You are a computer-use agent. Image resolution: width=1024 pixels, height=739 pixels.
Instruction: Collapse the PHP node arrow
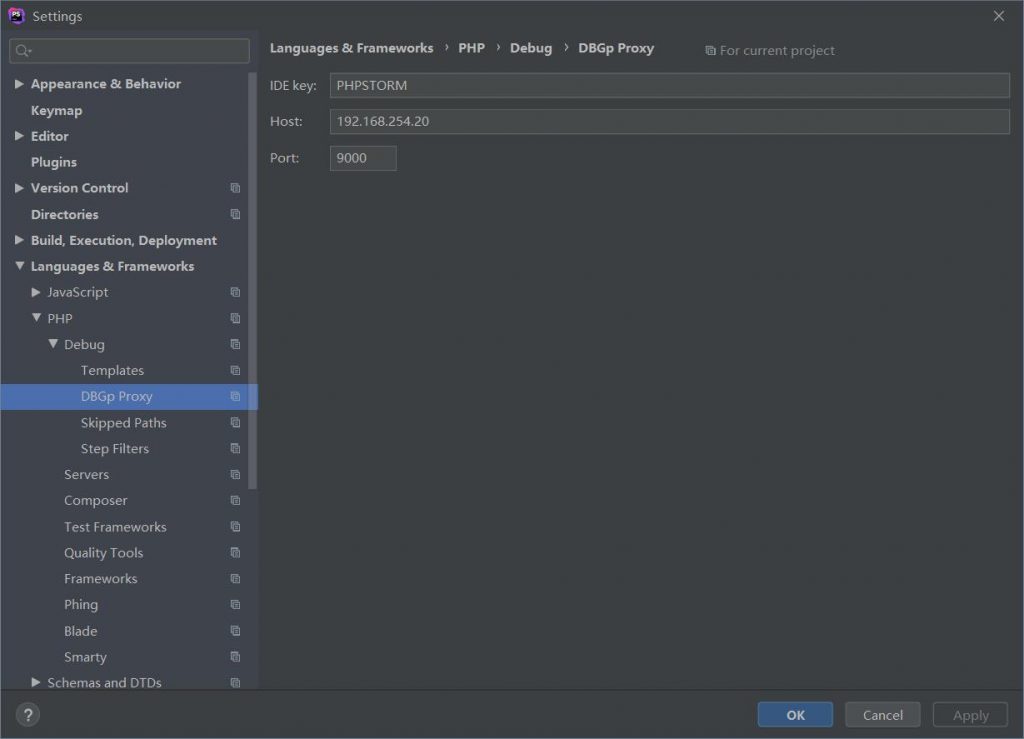pos(36,318)
